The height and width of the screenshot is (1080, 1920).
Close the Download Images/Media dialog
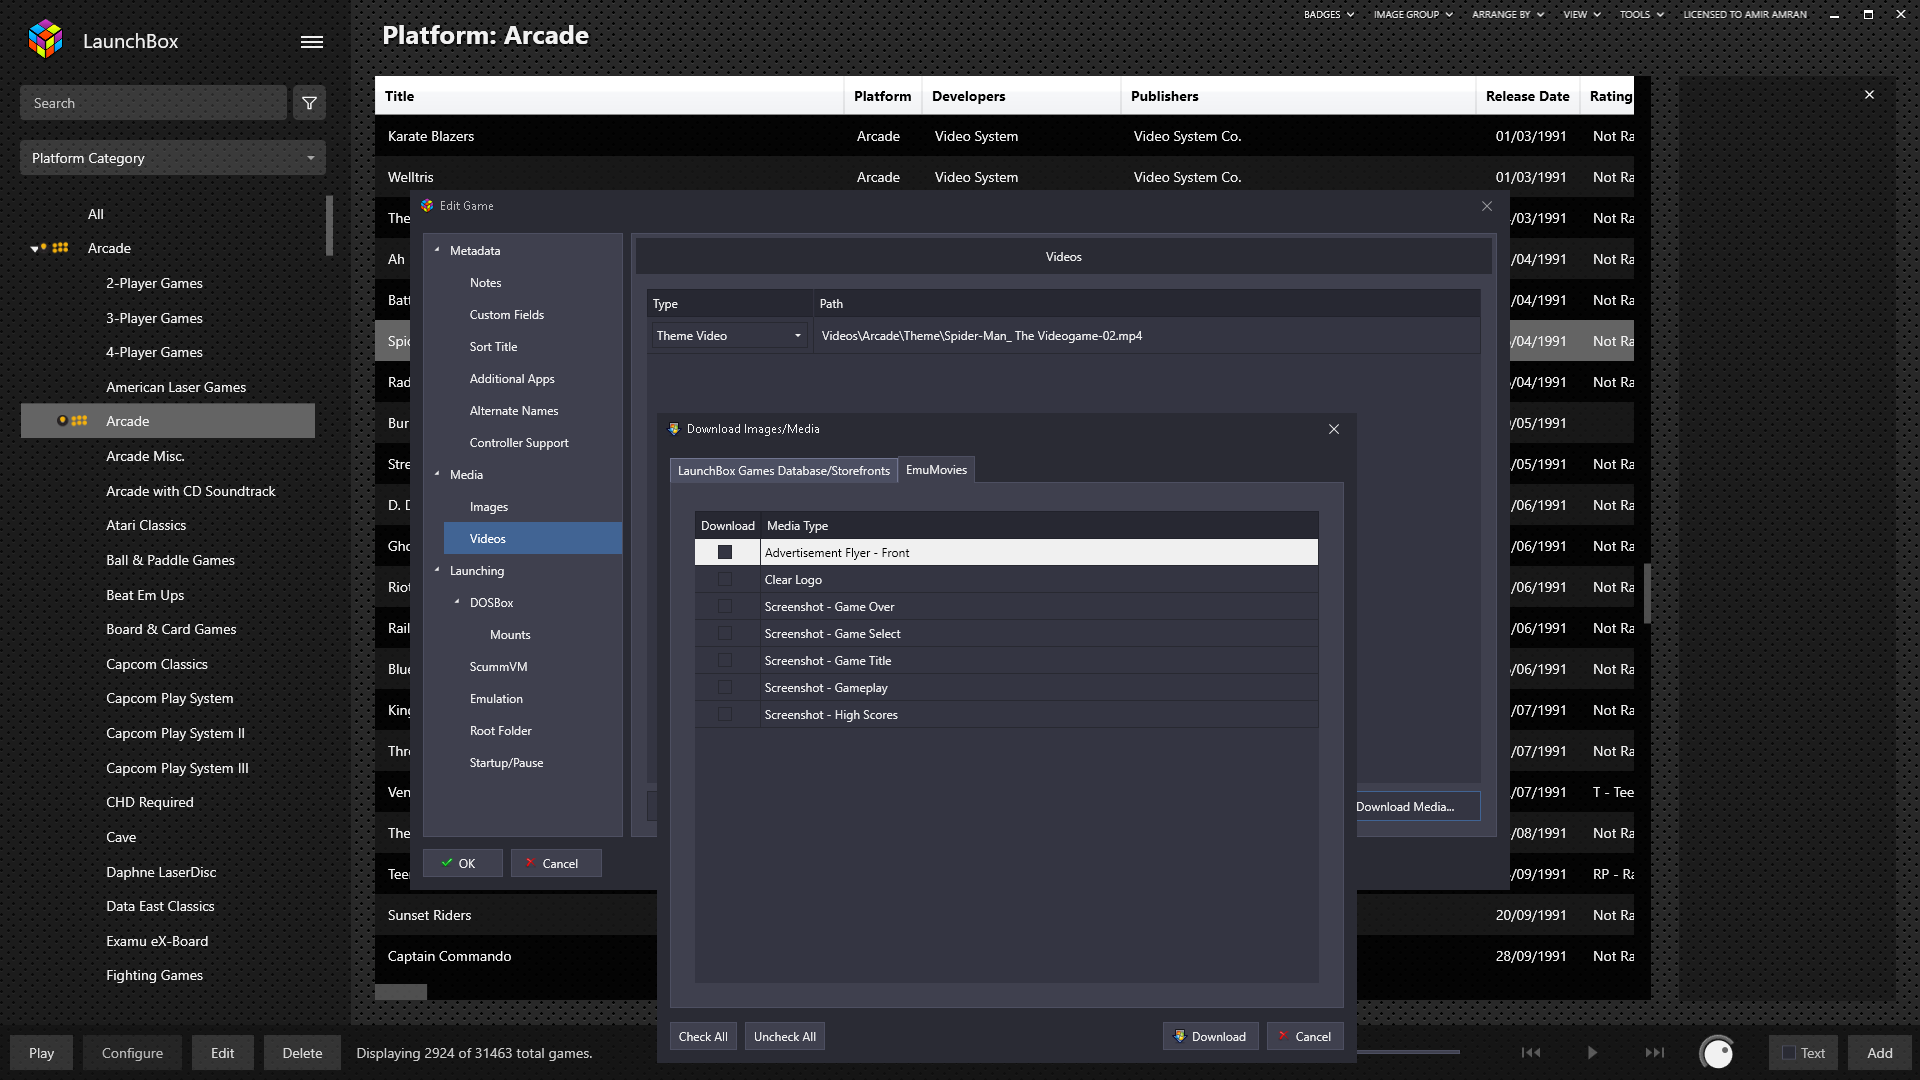pos(1334,429)
